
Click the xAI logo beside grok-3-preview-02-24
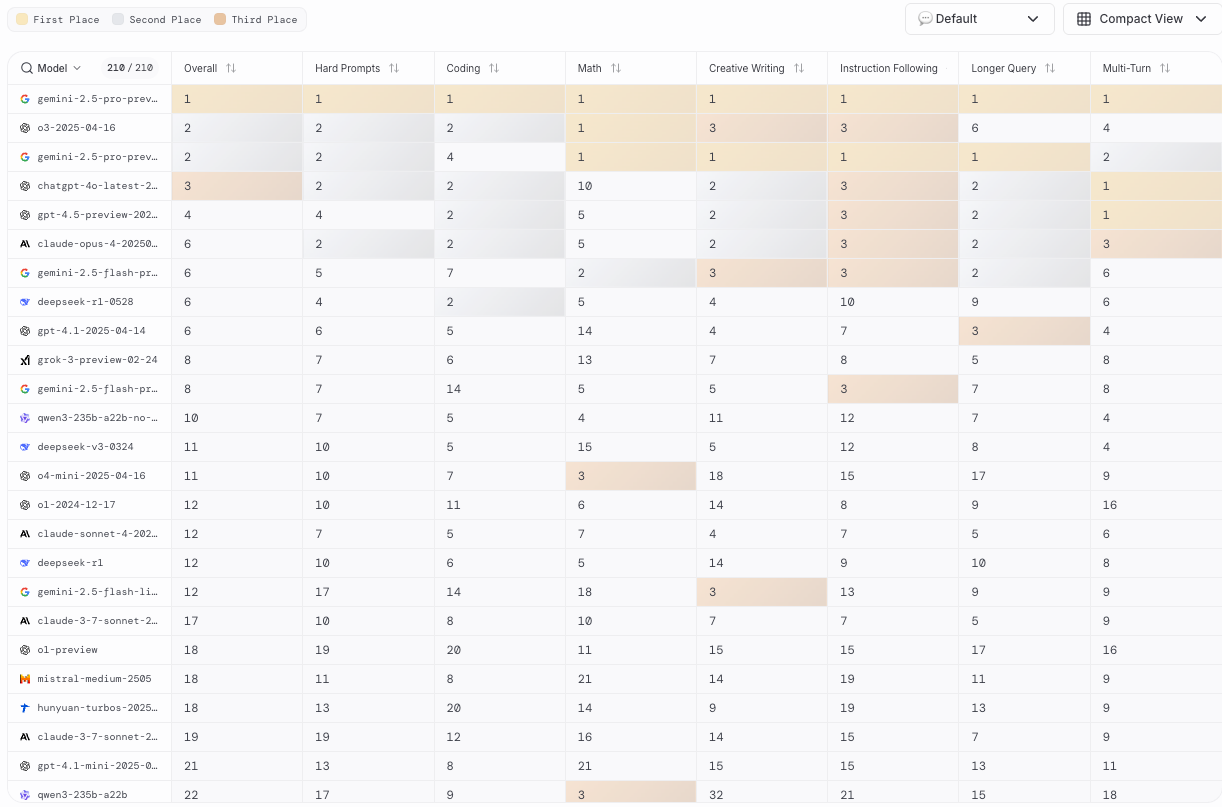coord(25,360)
